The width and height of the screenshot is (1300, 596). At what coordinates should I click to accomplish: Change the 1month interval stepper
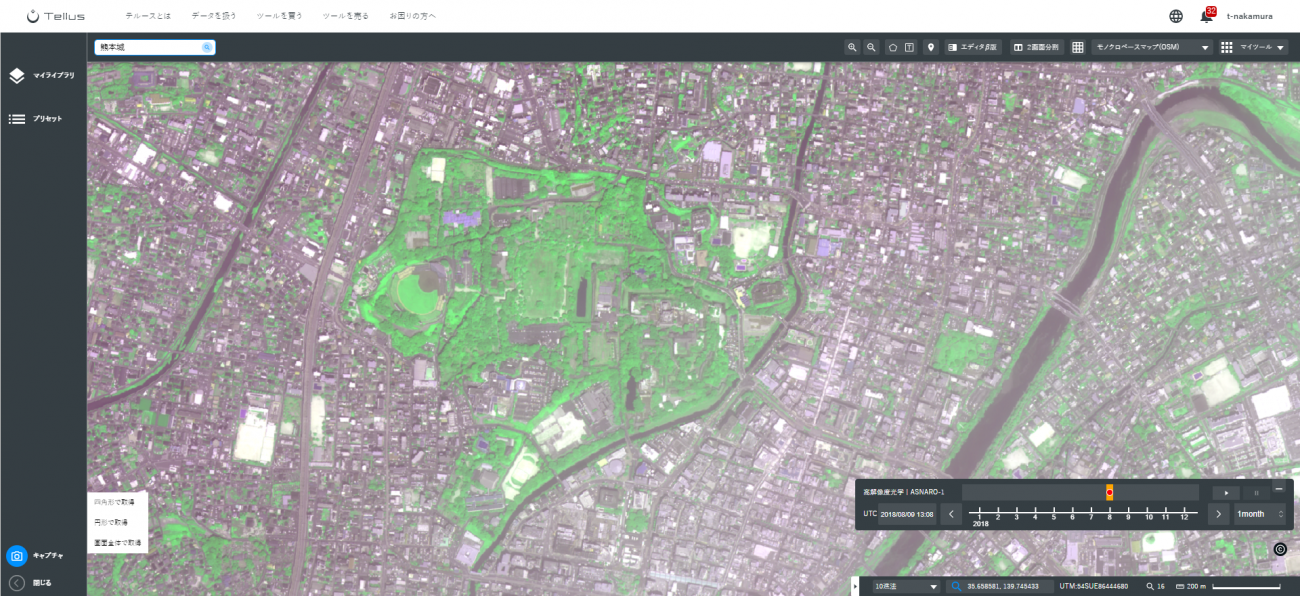click(1259, 514)
